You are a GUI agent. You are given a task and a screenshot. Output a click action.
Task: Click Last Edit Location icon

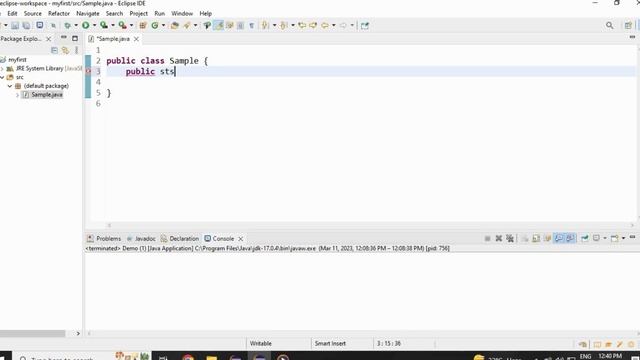coord(302,25)
